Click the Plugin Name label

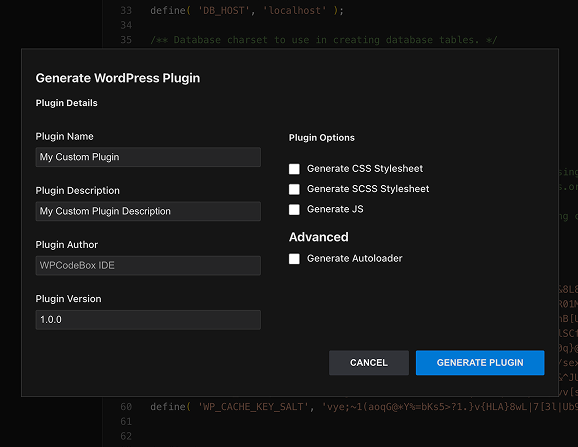(65, 136)
